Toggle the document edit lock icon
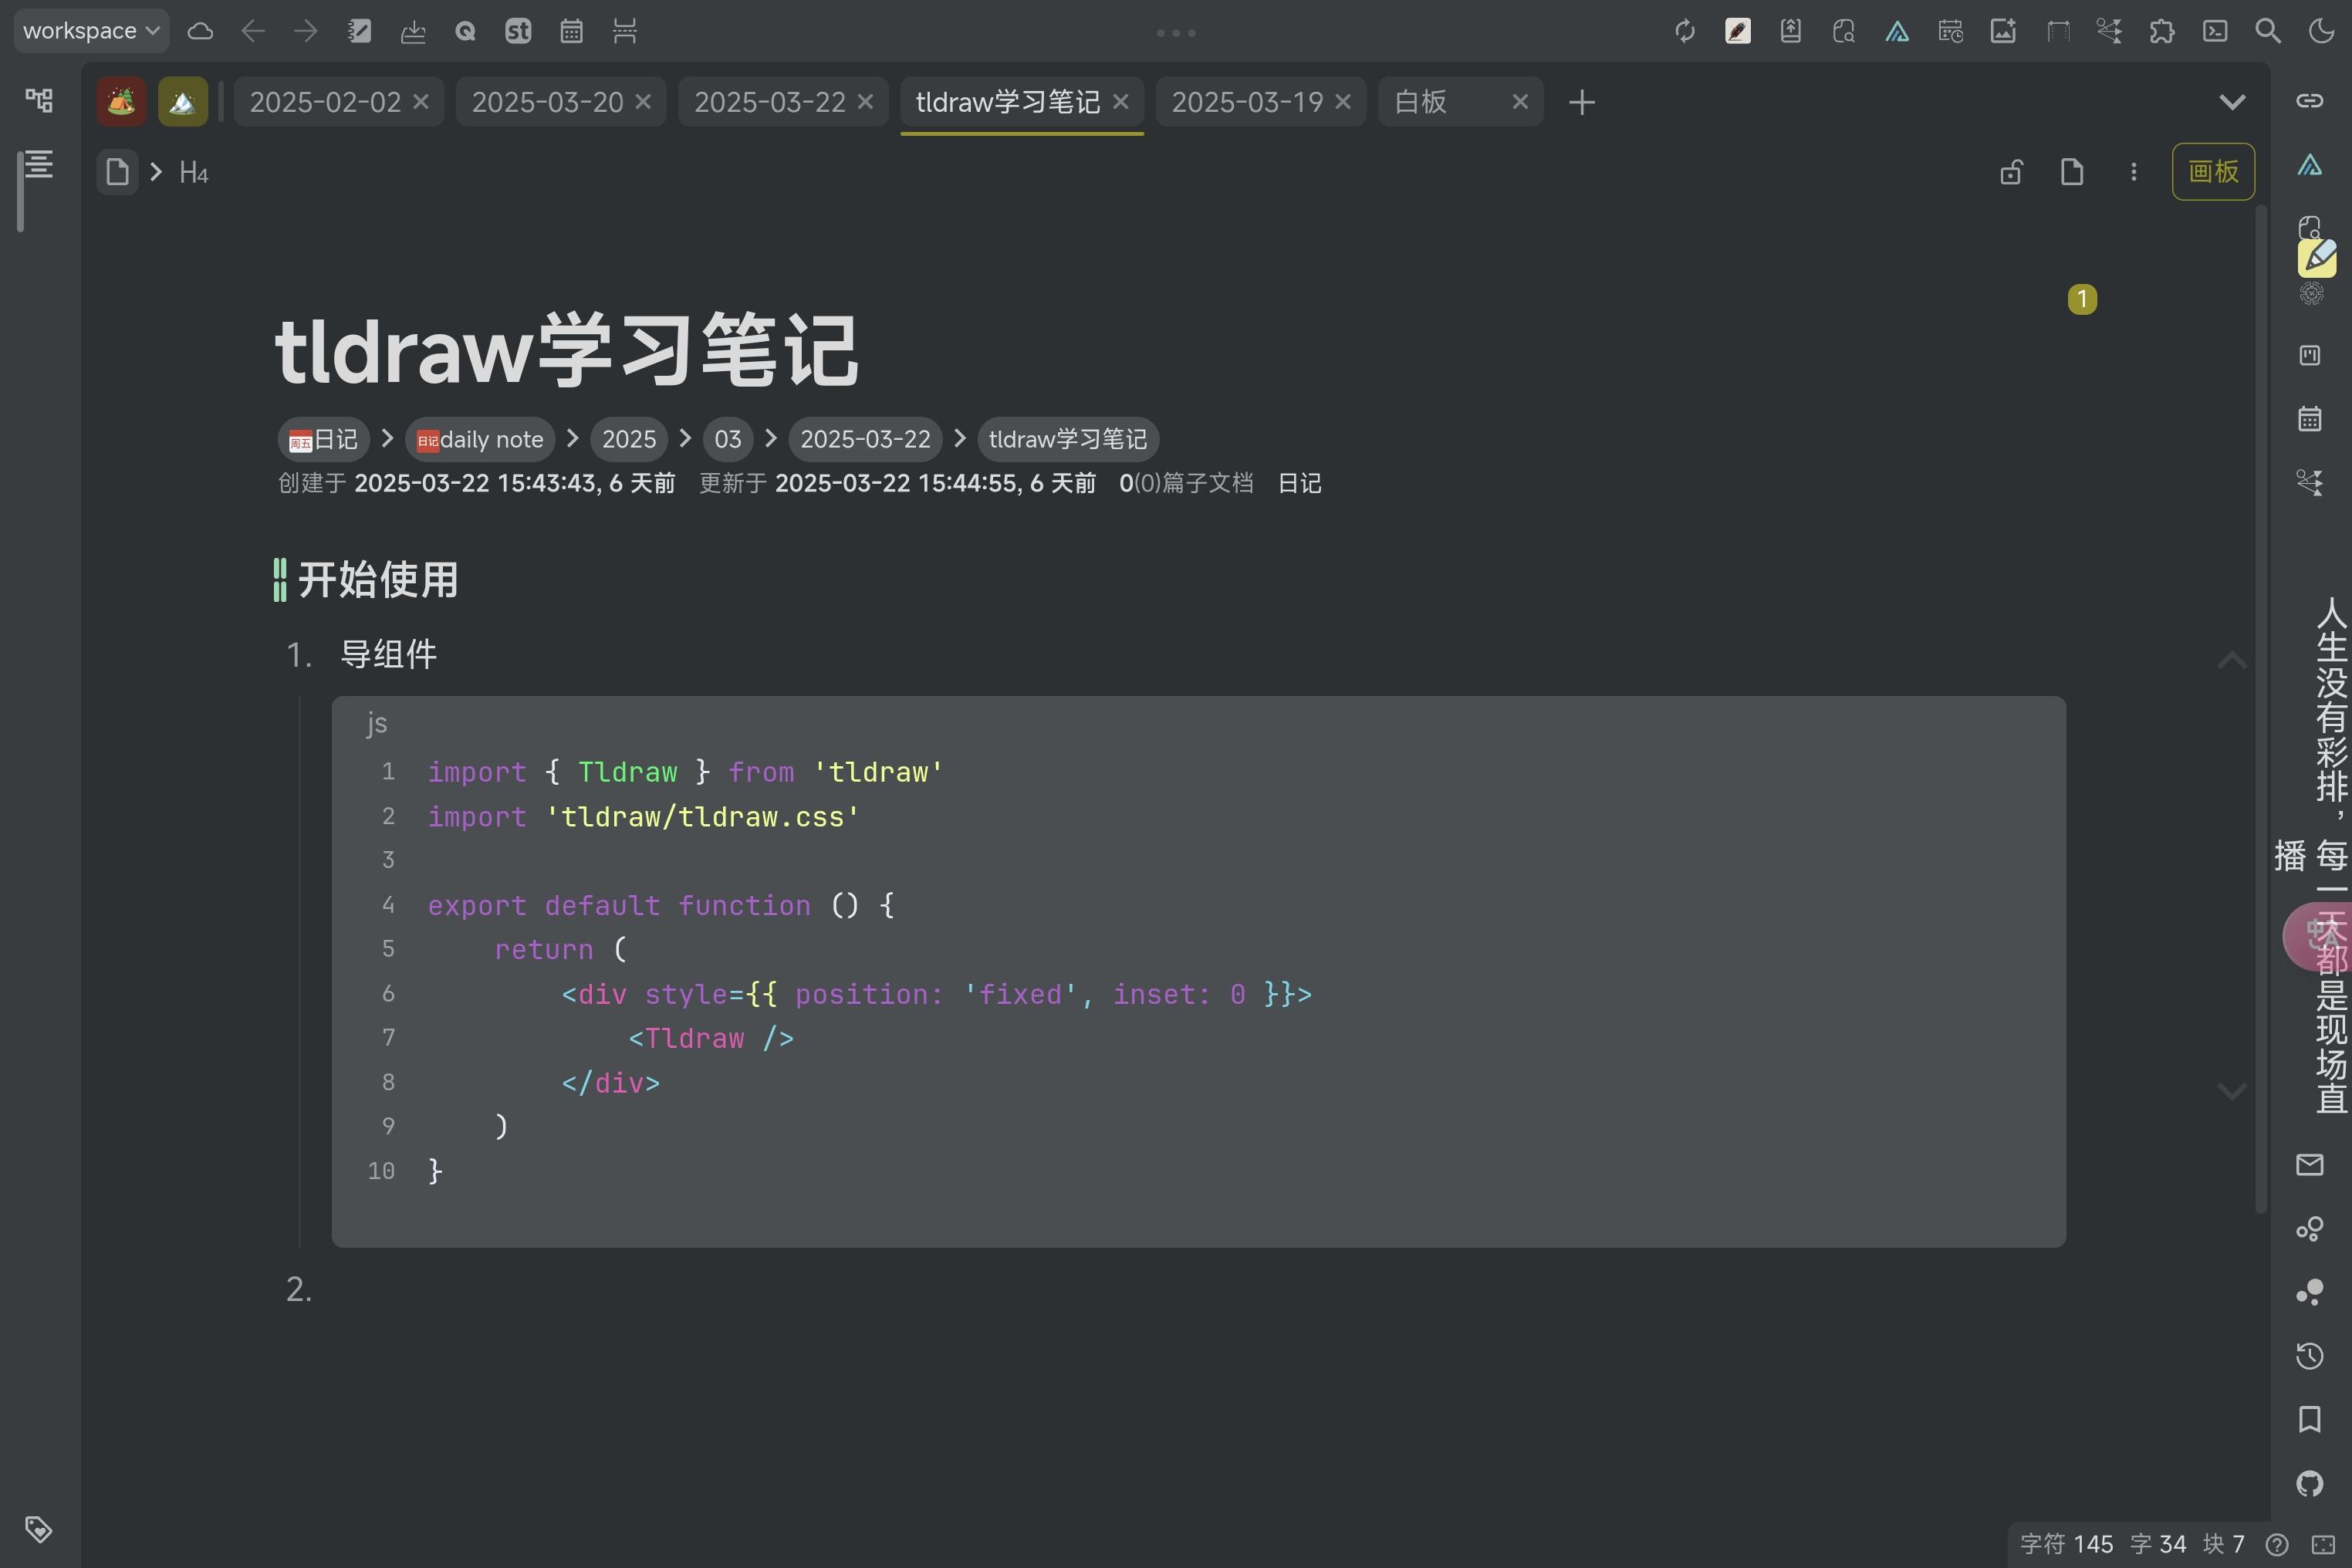The width and height of the screenshot is (2352, 1568). 2011,172
